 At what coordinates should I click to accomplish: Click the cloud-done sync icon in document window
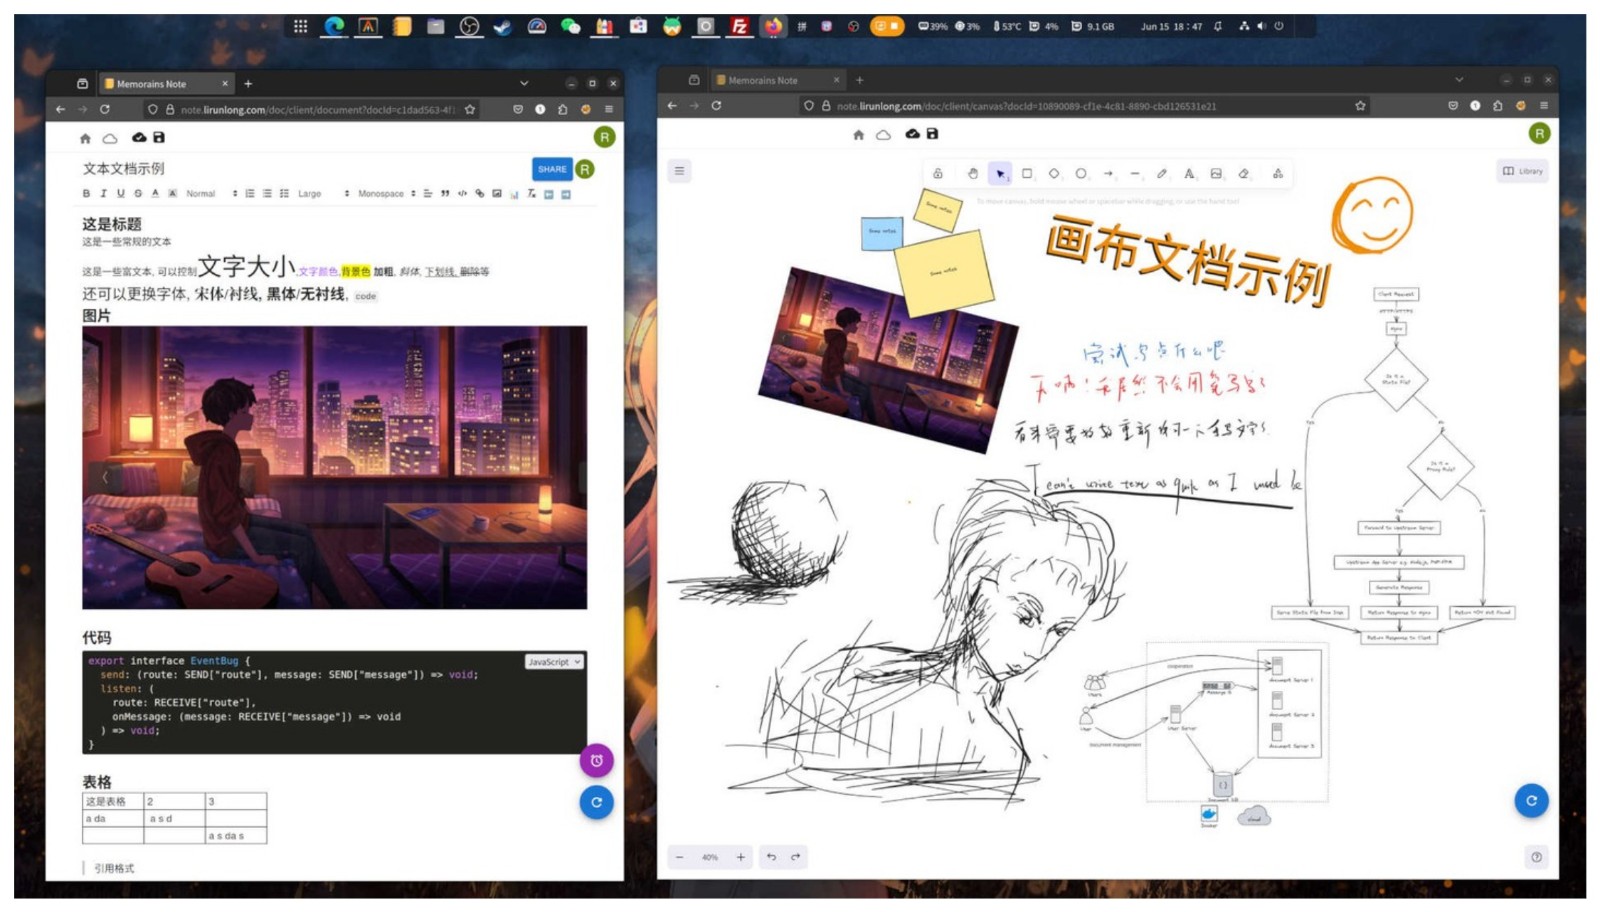pos(139,137)
